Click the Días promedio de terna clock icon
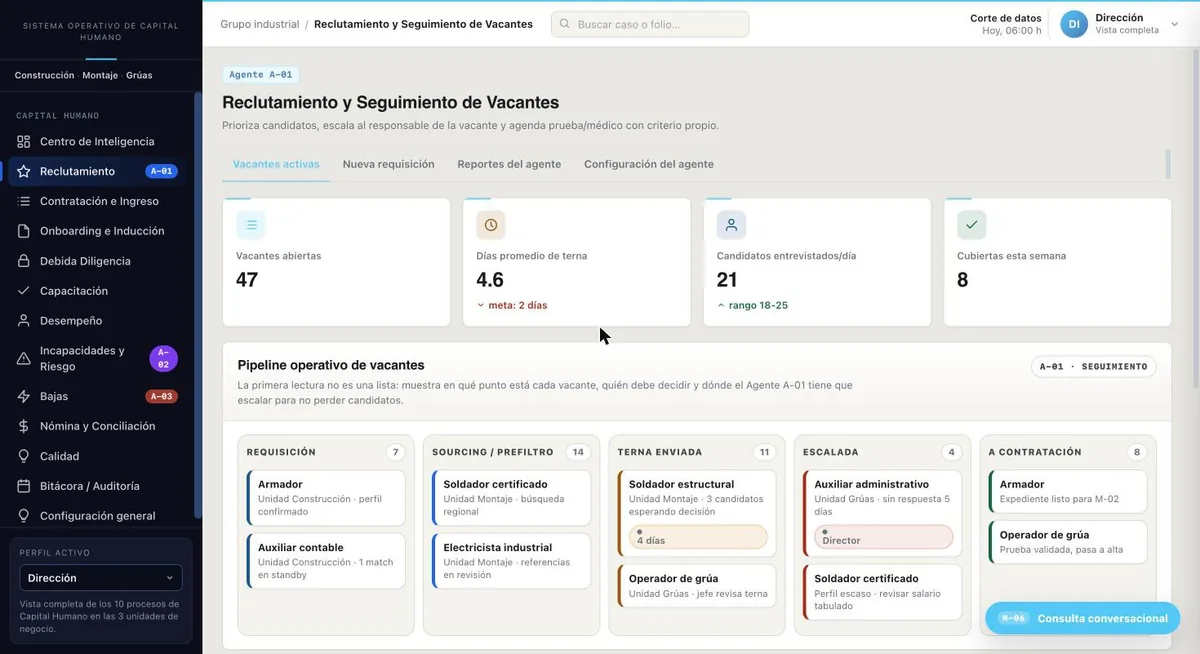The height and width of the screenshot is (654, 1200). tap(491, 225)
